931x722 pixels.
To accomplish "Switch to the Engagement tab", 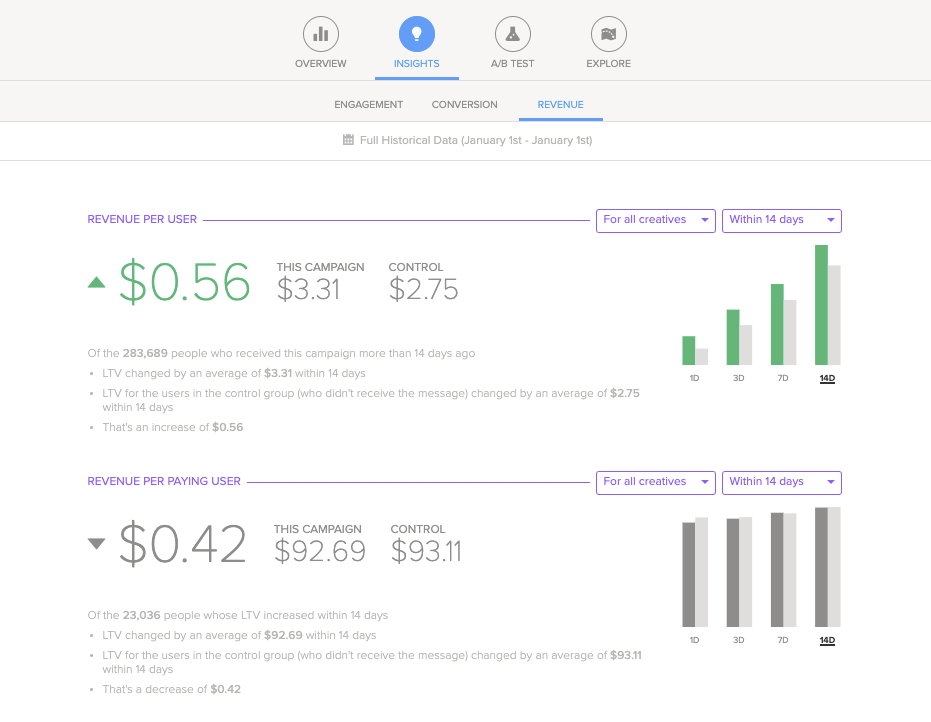I will pyautogui.click(x=368, y=104).
